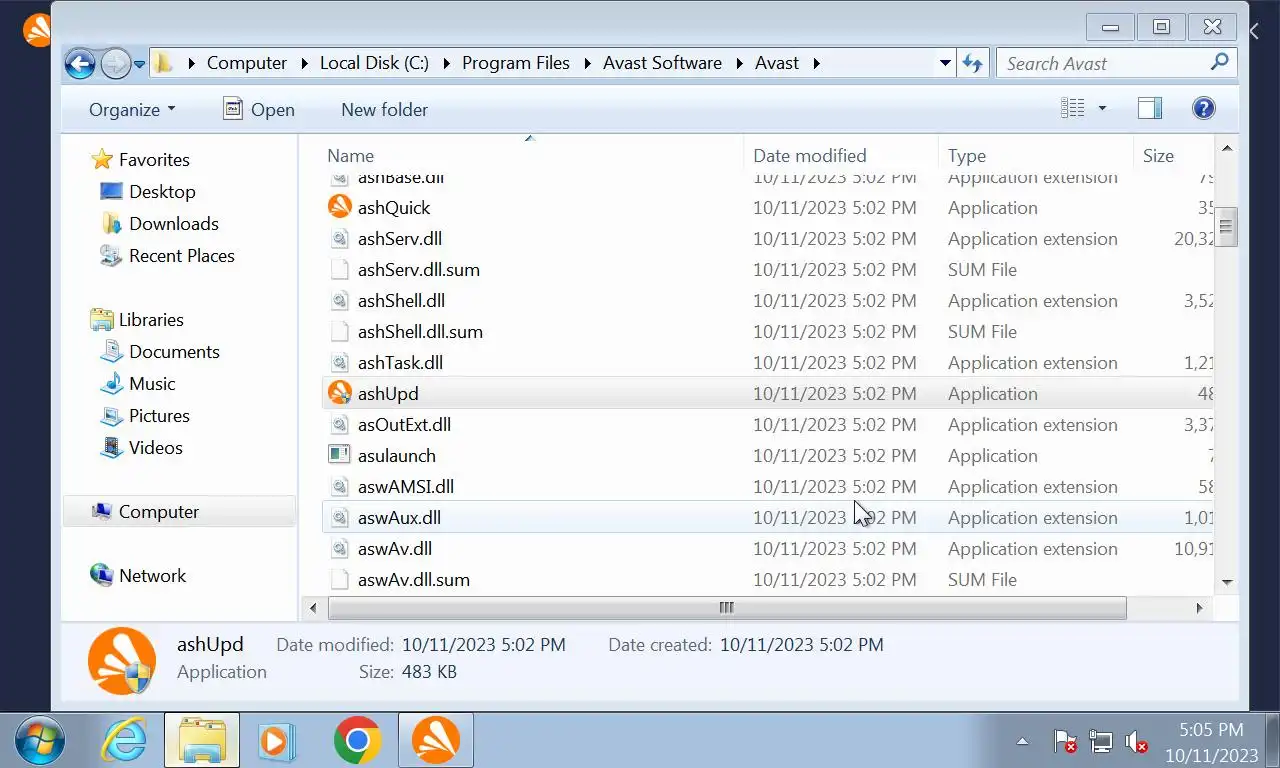Select Avast Software breadcrumb
The height and width of the screenshot is (768, 1280).
point(662,63)
